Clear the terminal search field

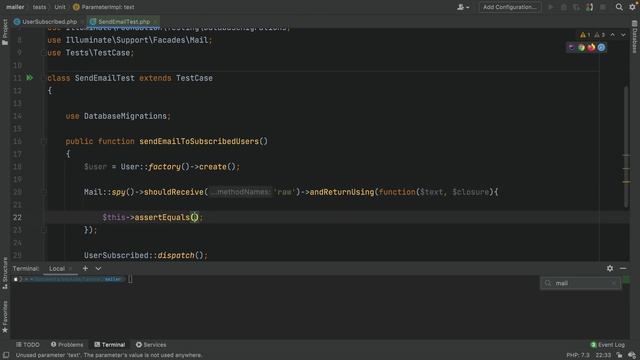pyautogui.click(x=614, y=283)
